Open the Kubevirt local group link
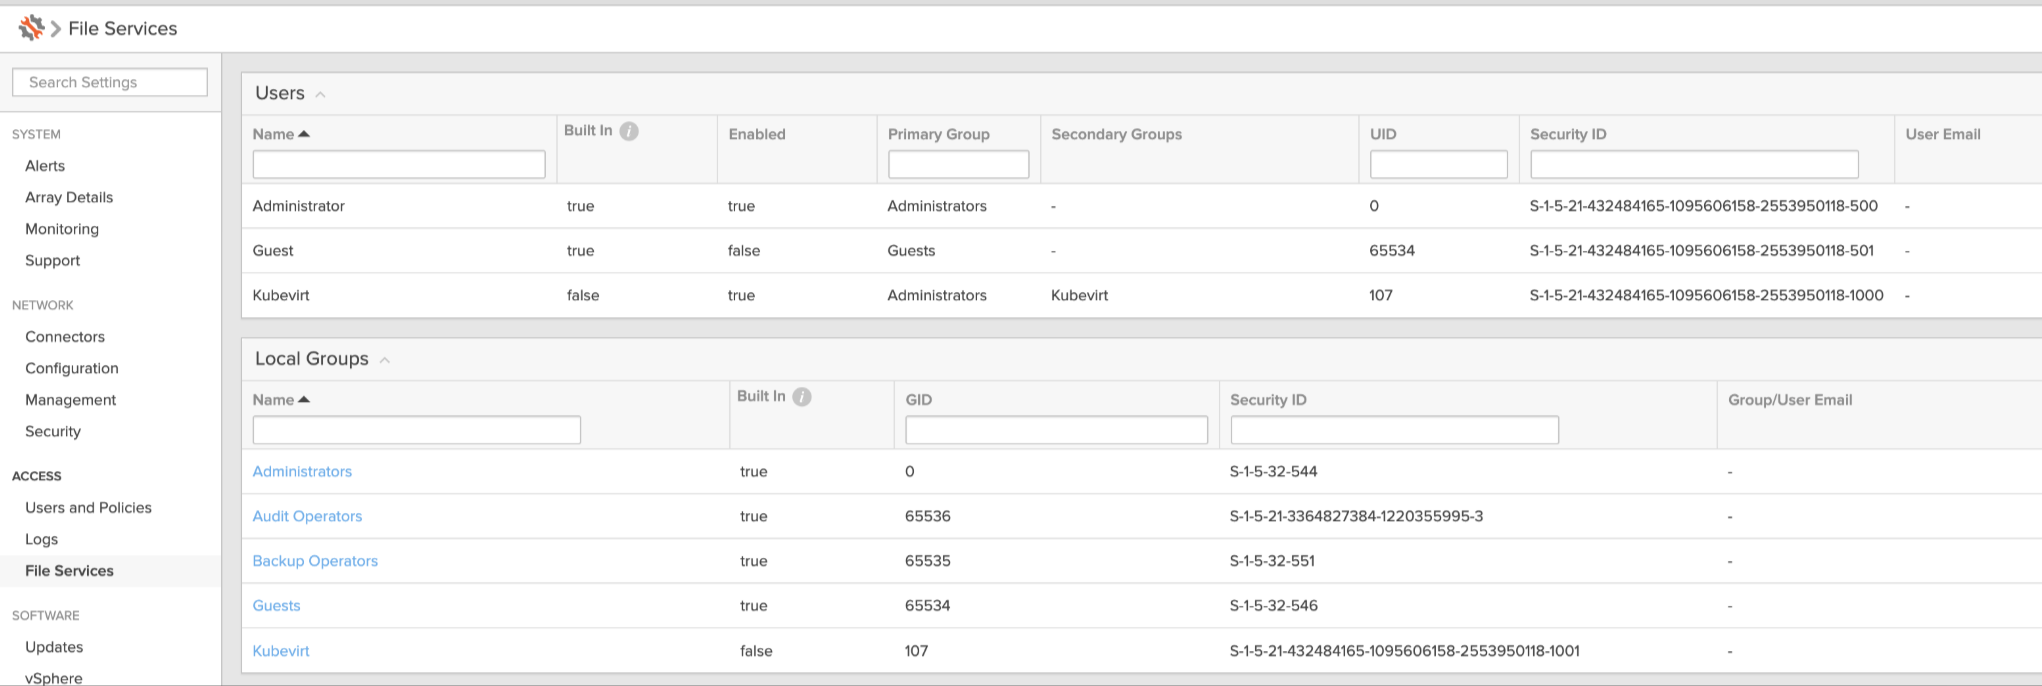This screenshot has height=686, width=2042. coord(281,651)
